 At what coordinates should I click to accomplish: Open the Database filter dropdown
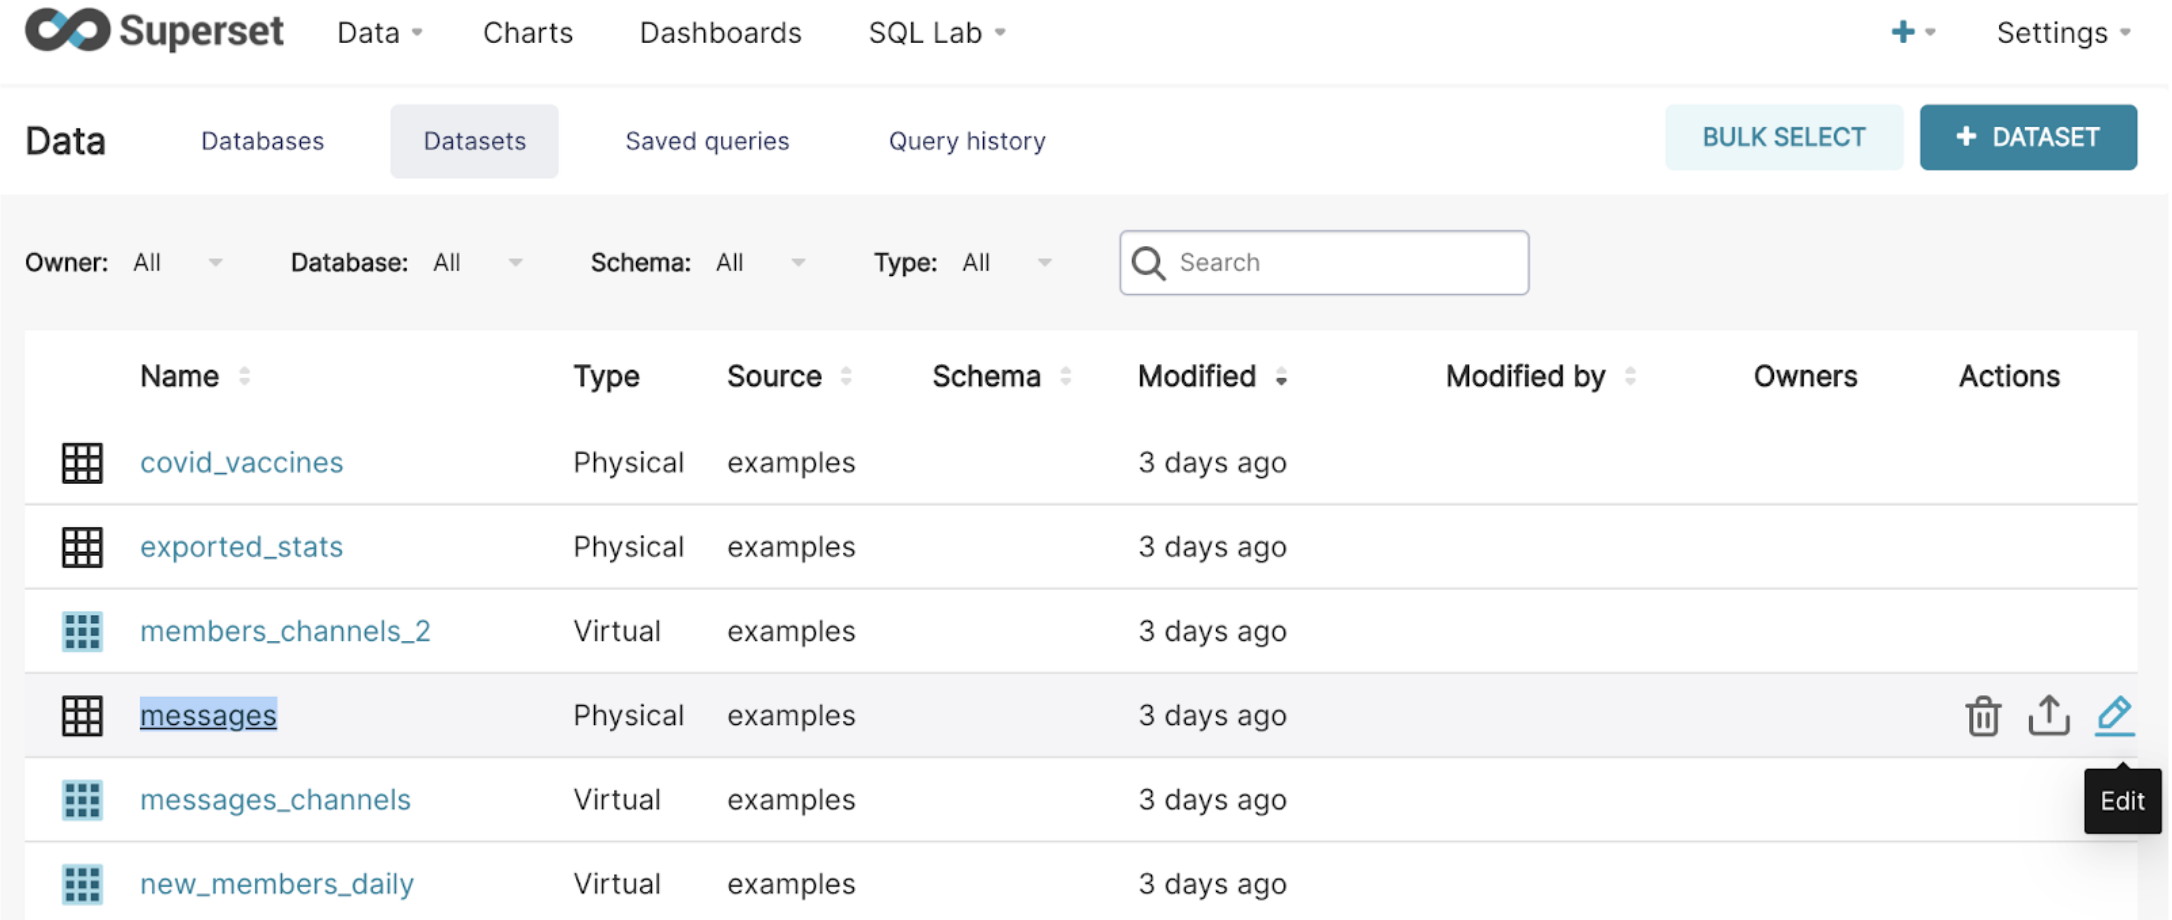(515, 263)
